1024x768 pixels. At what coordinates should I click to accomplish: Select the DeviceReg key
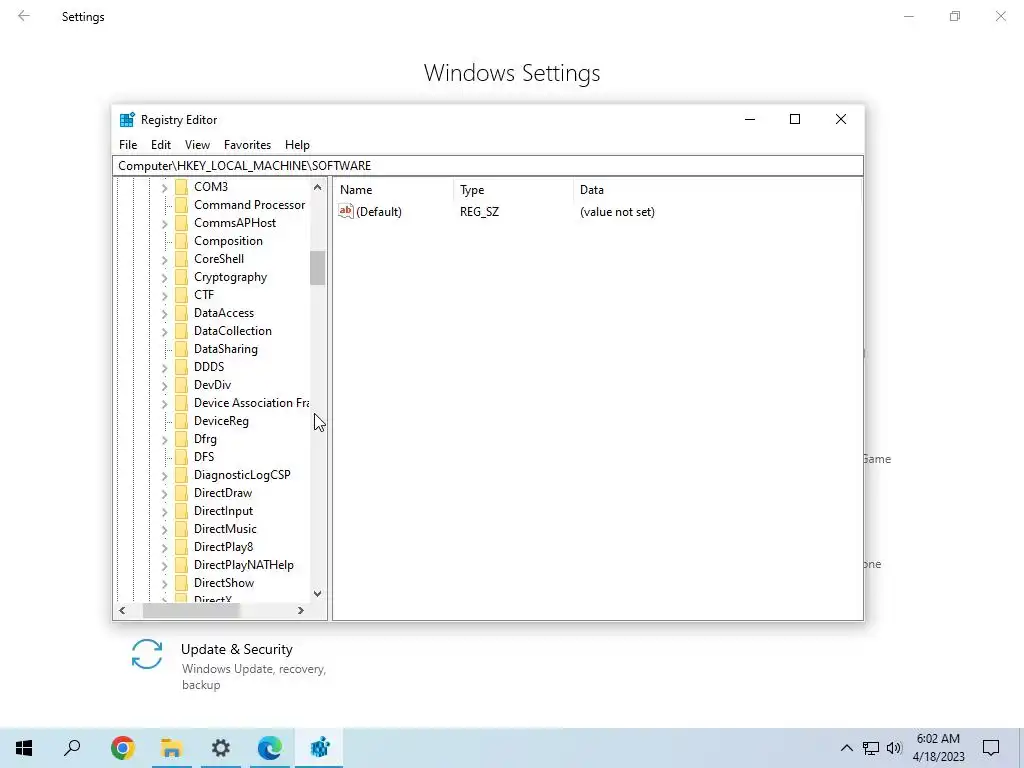pyautogui.click(x=221, y=421)
